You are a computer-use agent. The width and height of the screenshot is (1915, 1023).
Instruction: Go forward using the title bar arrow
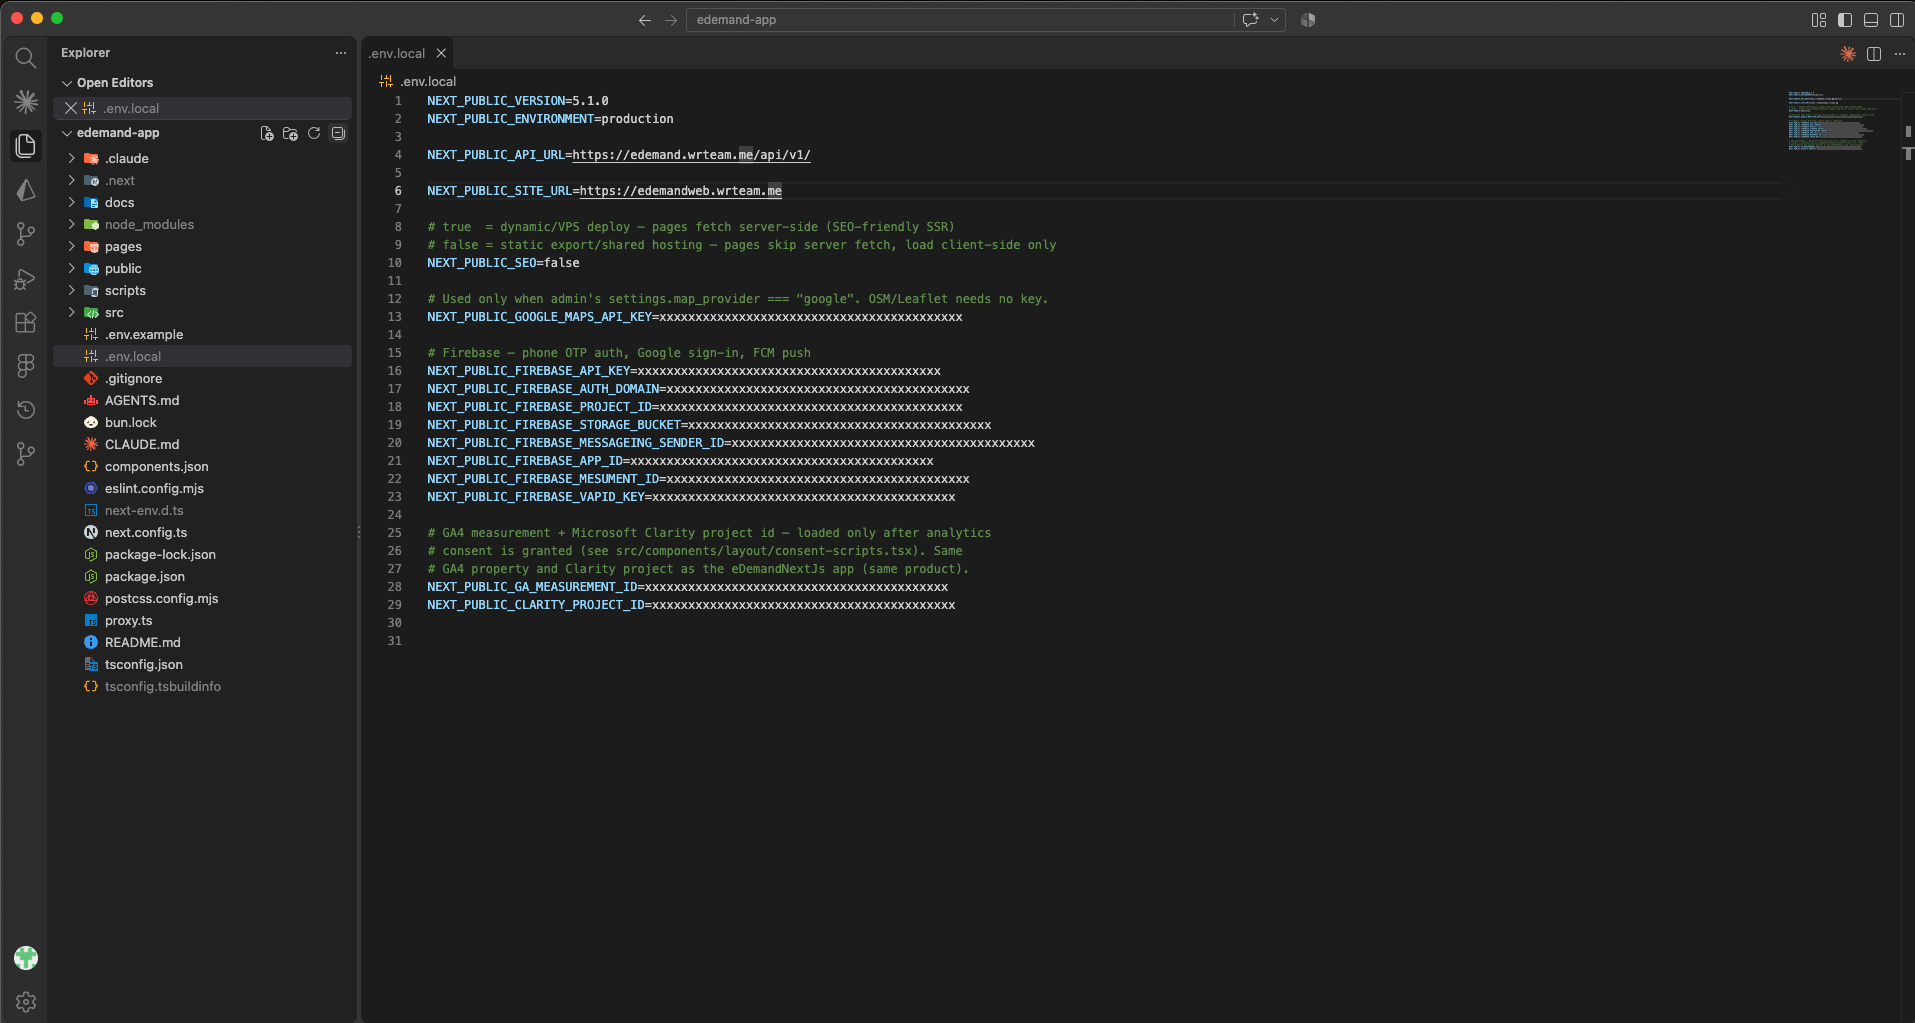(x=671, y=20)
